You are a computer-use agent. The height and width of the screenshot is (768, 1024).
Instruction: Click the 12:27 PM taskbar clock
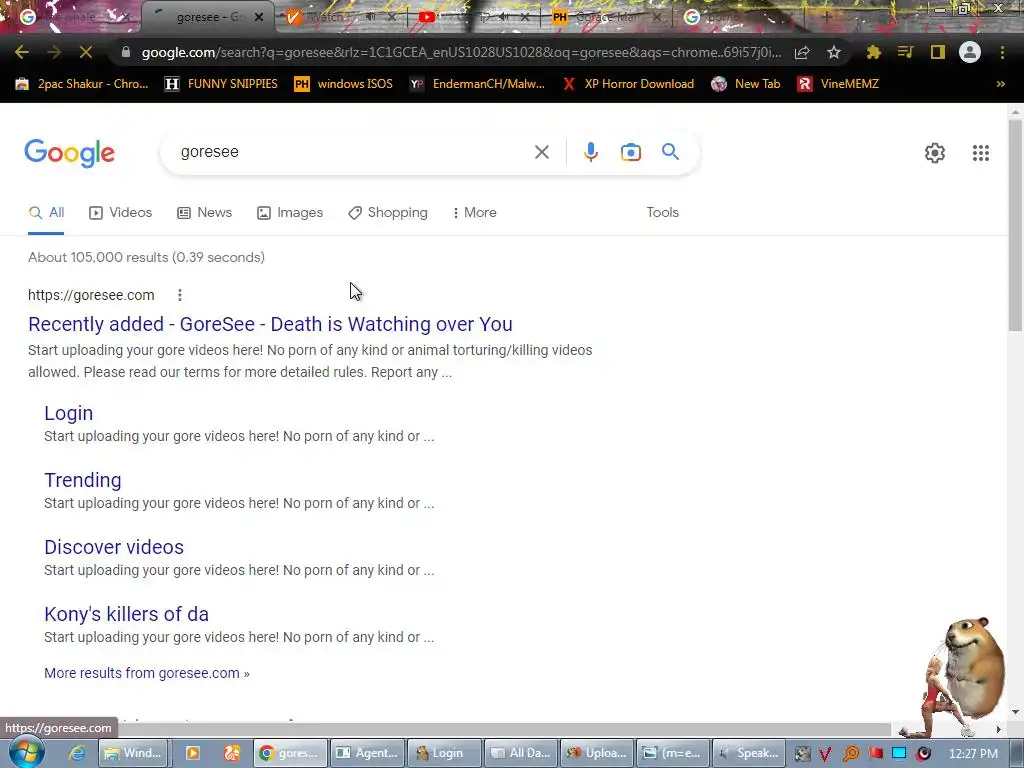pos(973,754)
